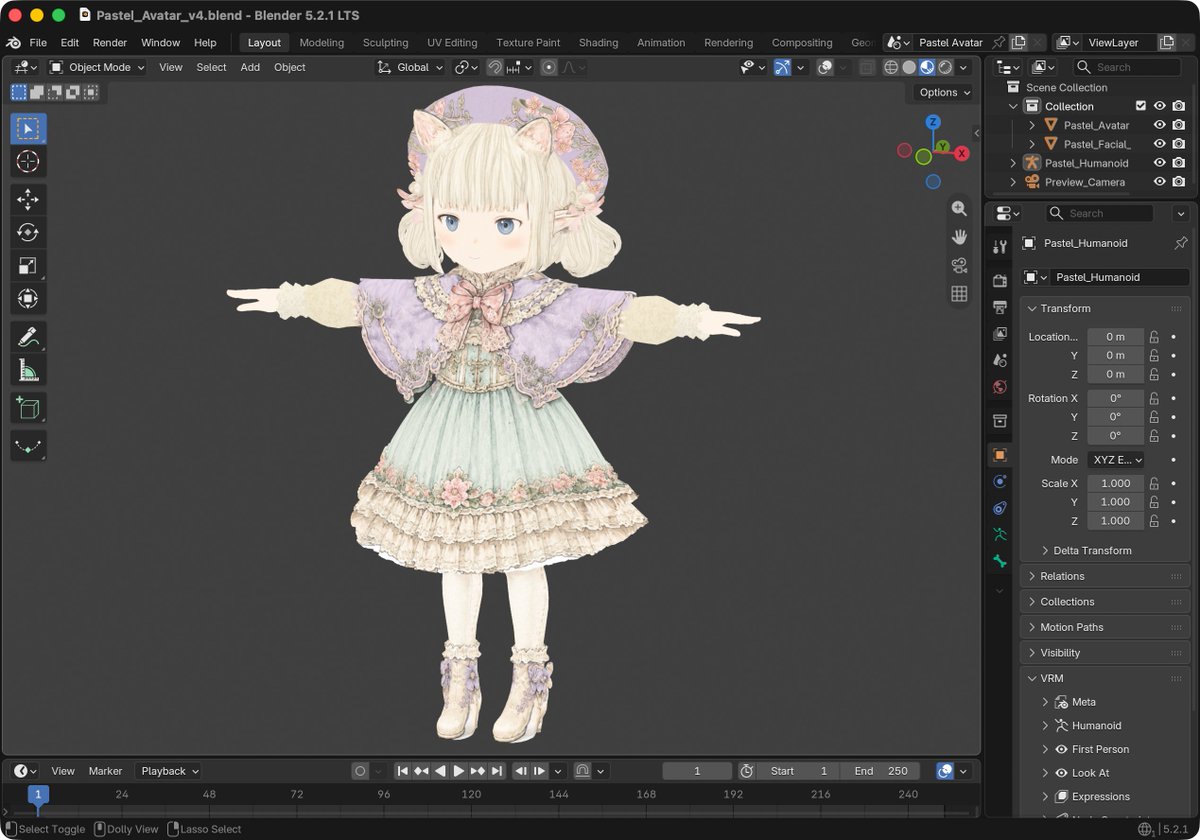Screen dimensions: 1200x840
Task: Open the rotation Mode XYZ Euler dropdown
Action: (1116, 460)
